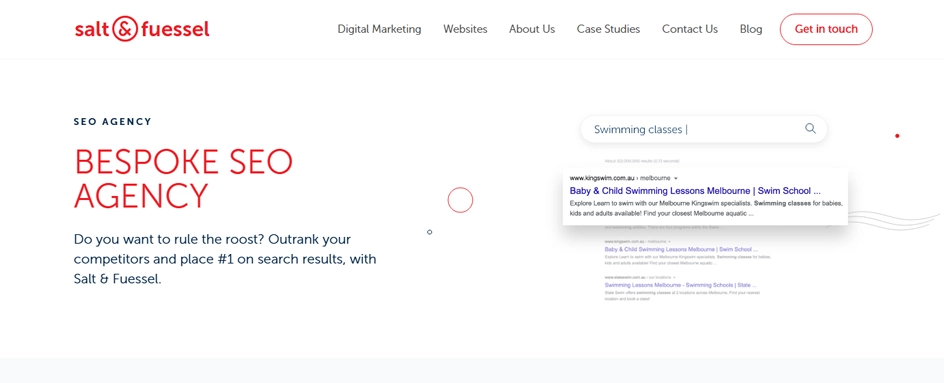Open the faded Swimming Lessons Melbourne - Swimming Schools result

point(680,284)
